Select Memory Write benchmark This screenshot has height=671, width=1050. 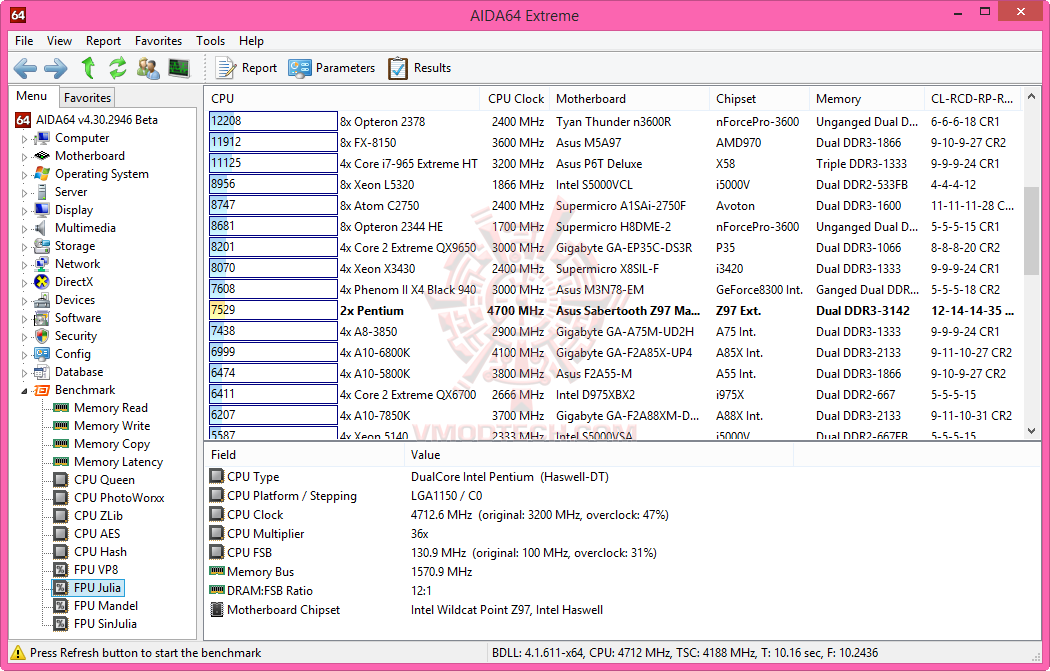[x=112, y=426]
